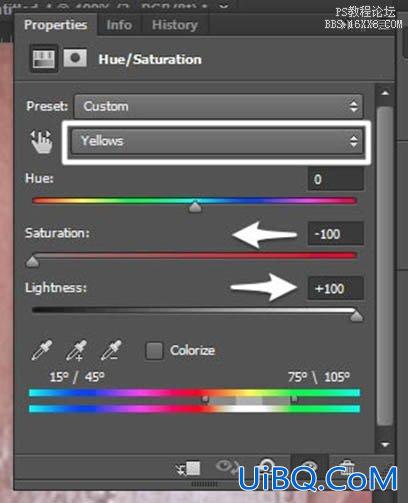
Task: Pick the first eyedropper tool
Action: tap(42, 350)
